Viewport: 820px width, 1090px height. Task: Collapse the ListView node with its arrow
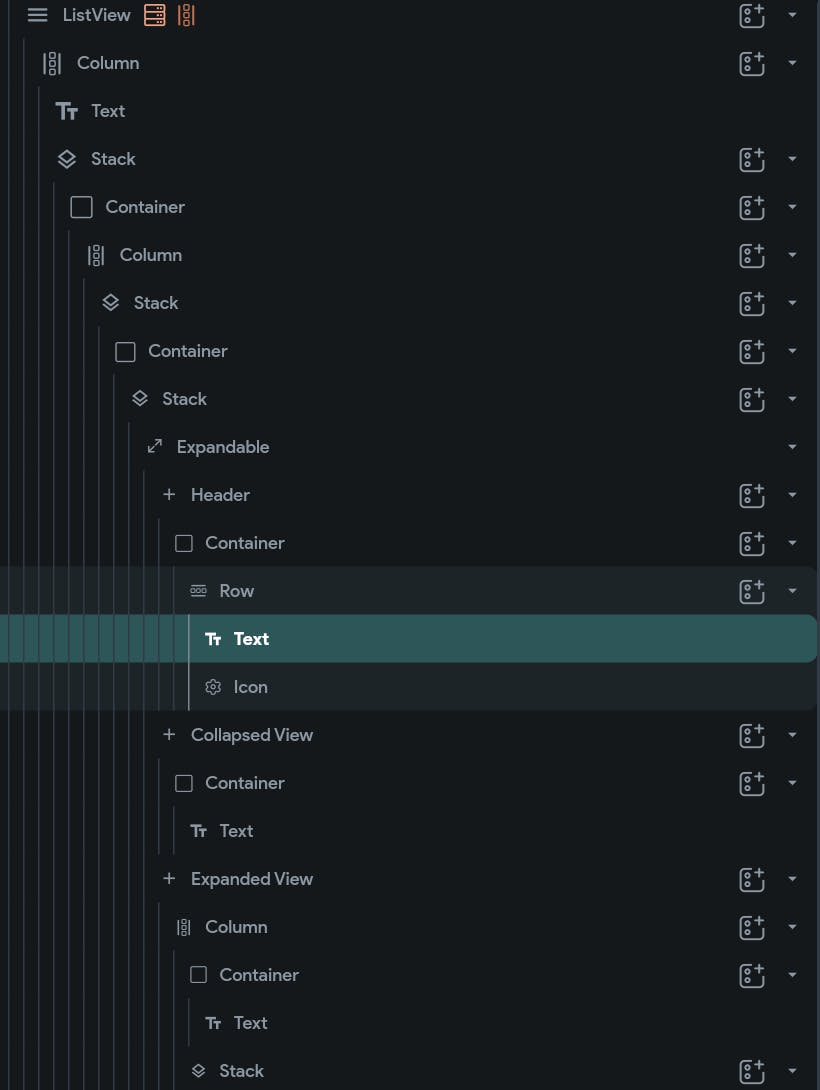(x=792, y=15)
